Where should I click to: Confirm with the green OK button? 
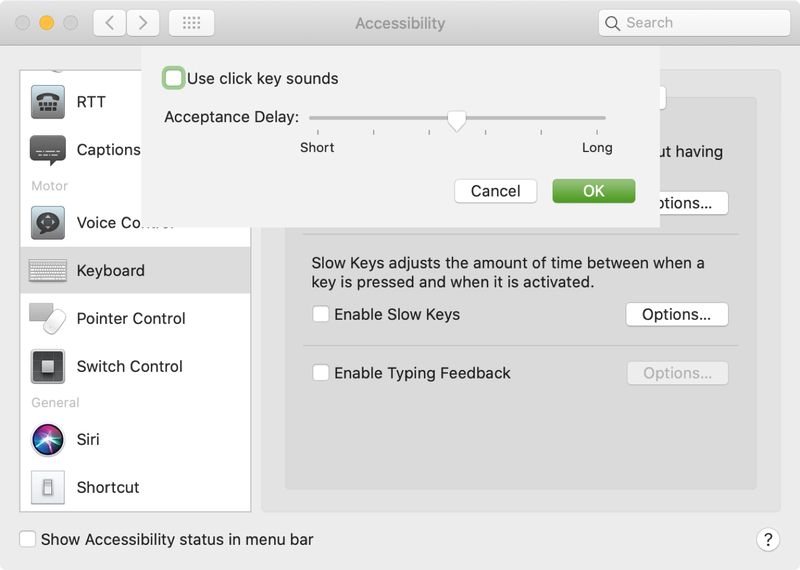click(594, 191)
